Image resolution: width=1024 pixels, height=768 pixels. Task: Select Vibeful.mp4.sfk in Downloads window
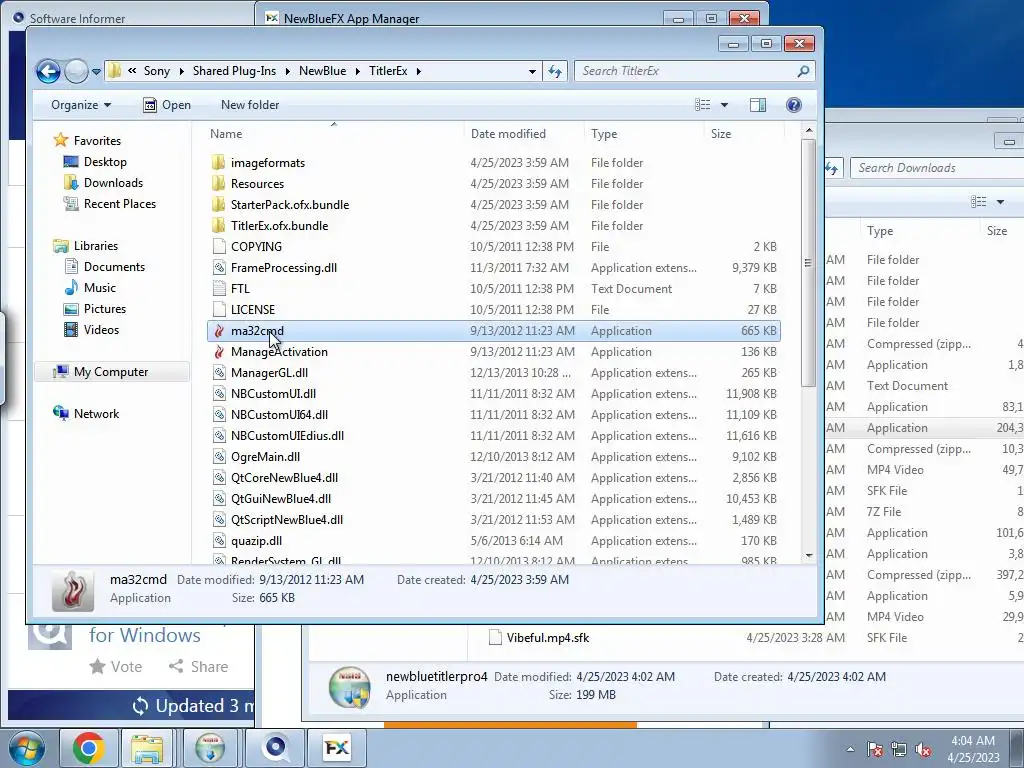click(x=547, y=637)
